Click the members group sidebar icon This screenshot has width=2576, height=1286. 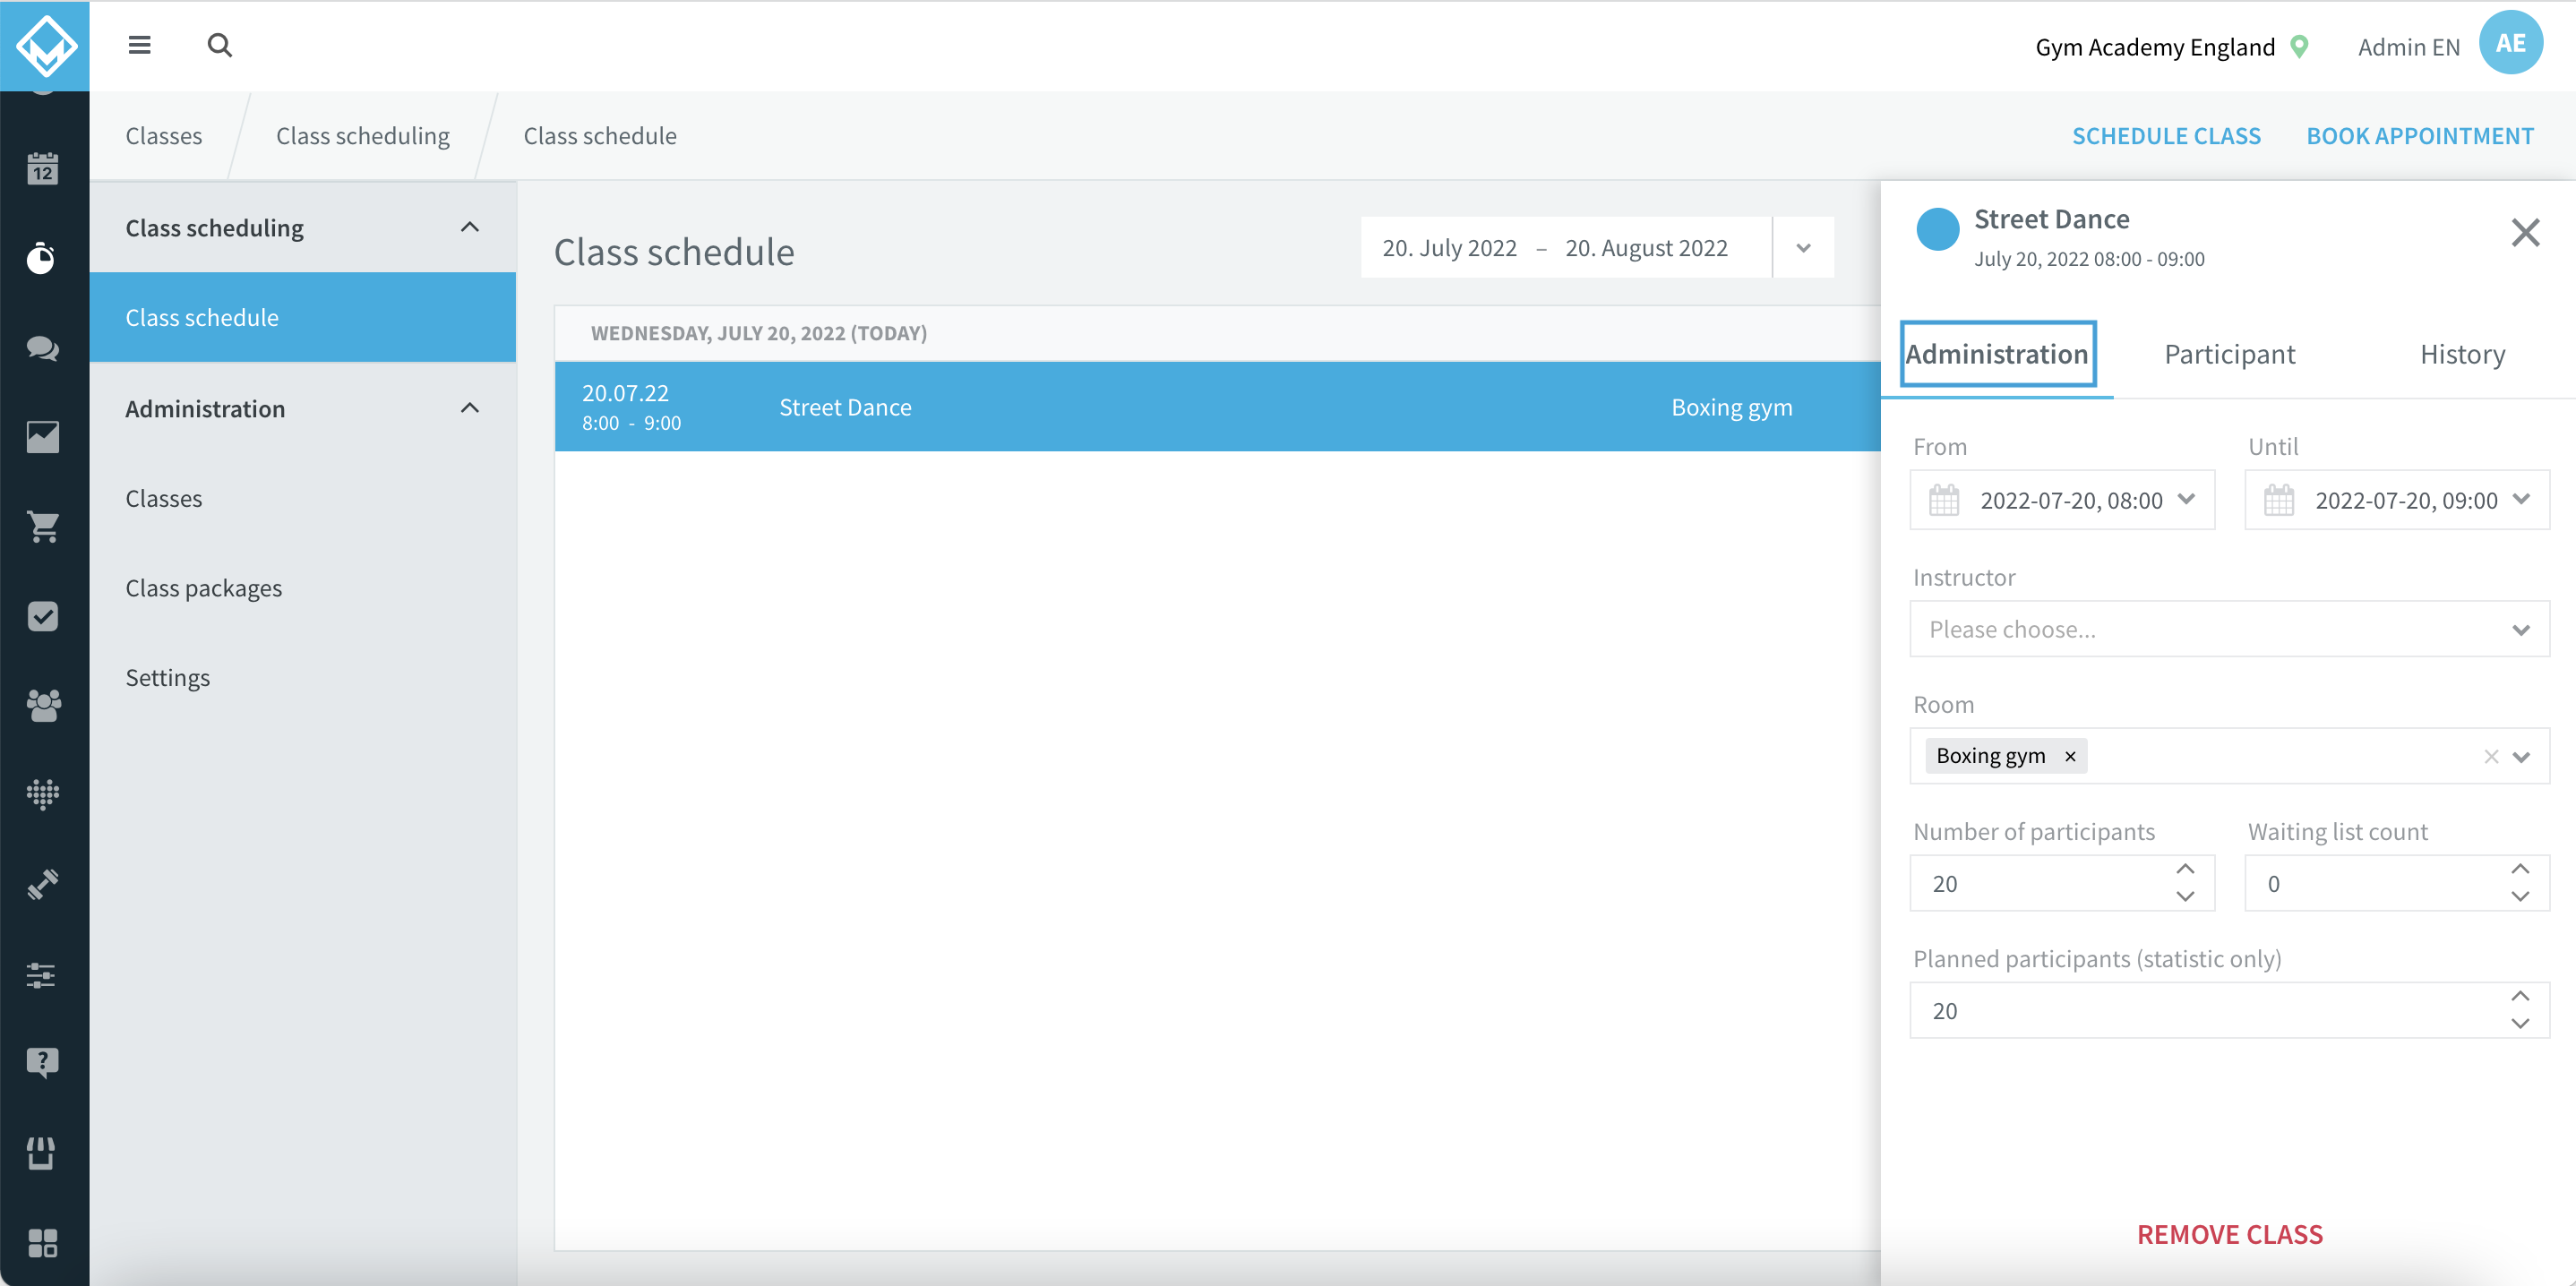(x=42, y=705)
